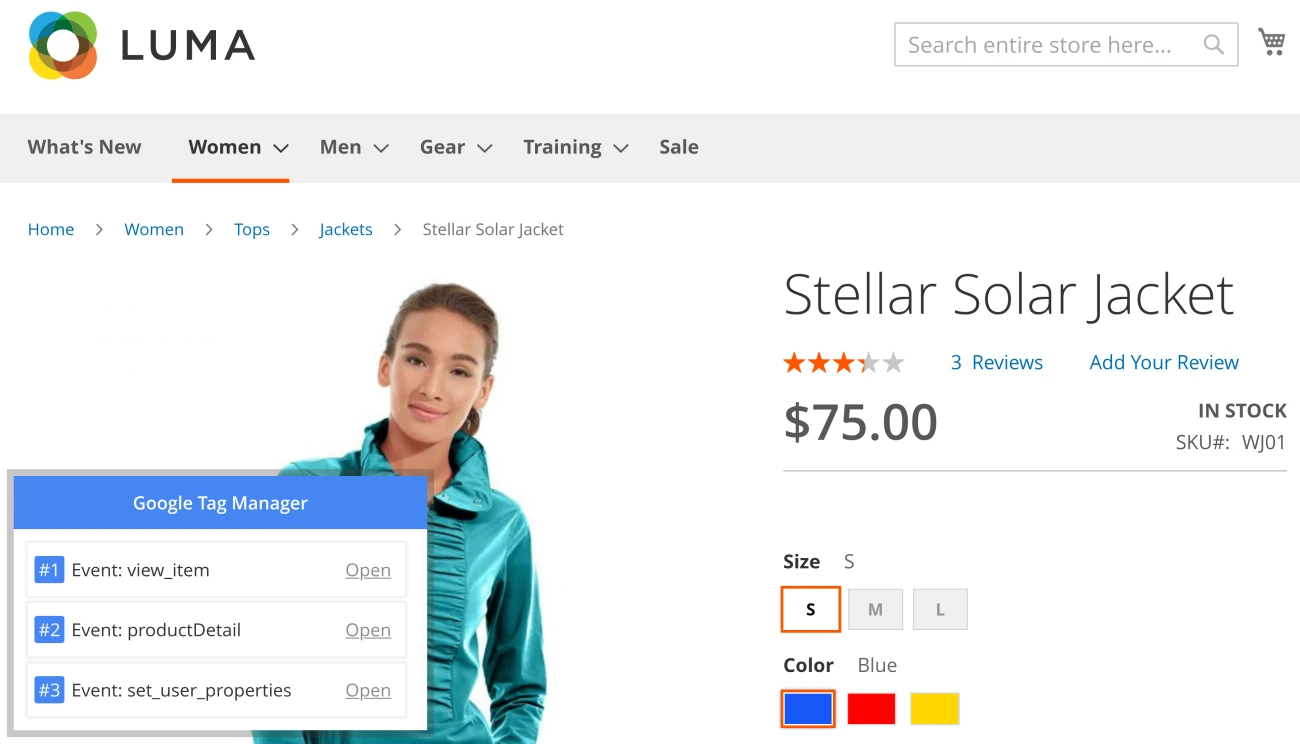This screenshot has height=744, width=1300.
Task: Click the #3 set_user_properties event badge
Action: 49,690
